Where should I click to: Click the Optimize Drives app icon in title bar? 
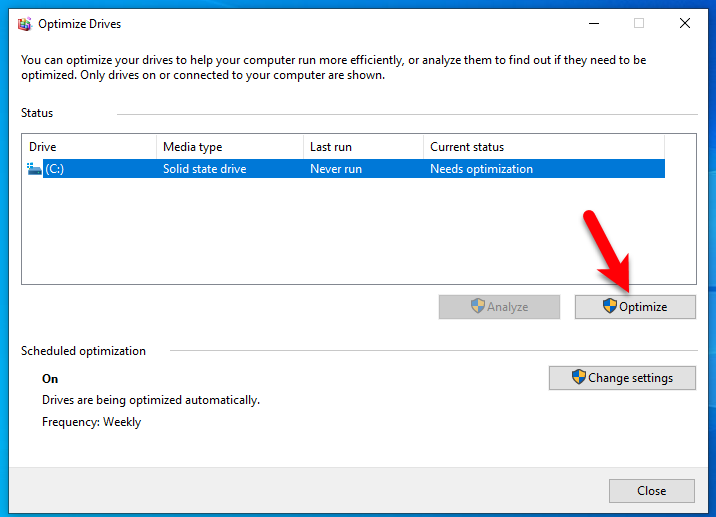click(x=25, y=24)
